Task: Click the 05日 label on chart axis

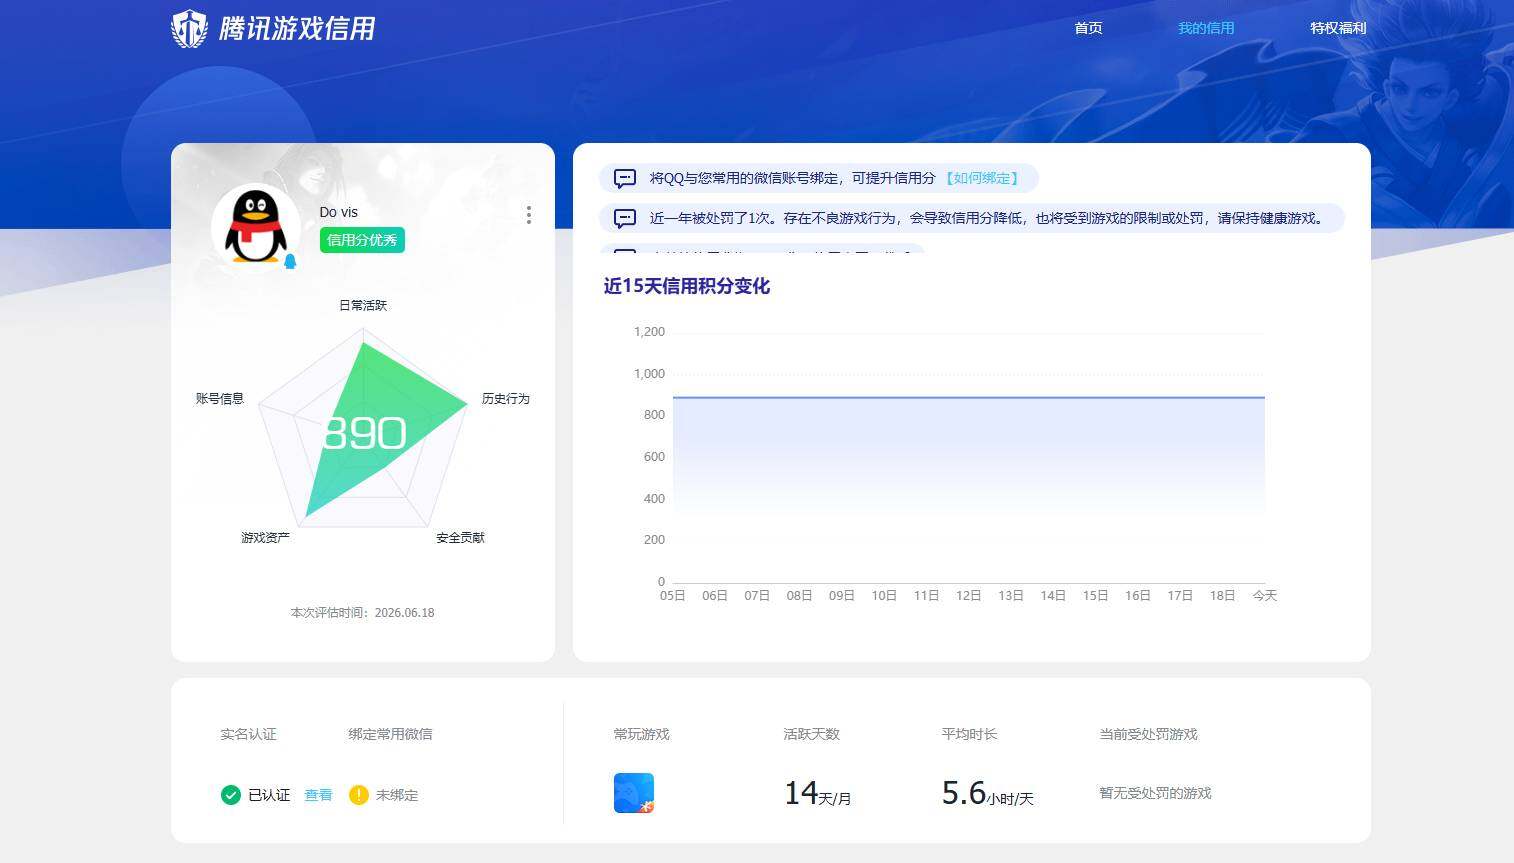Action: [x=672, y=595]
